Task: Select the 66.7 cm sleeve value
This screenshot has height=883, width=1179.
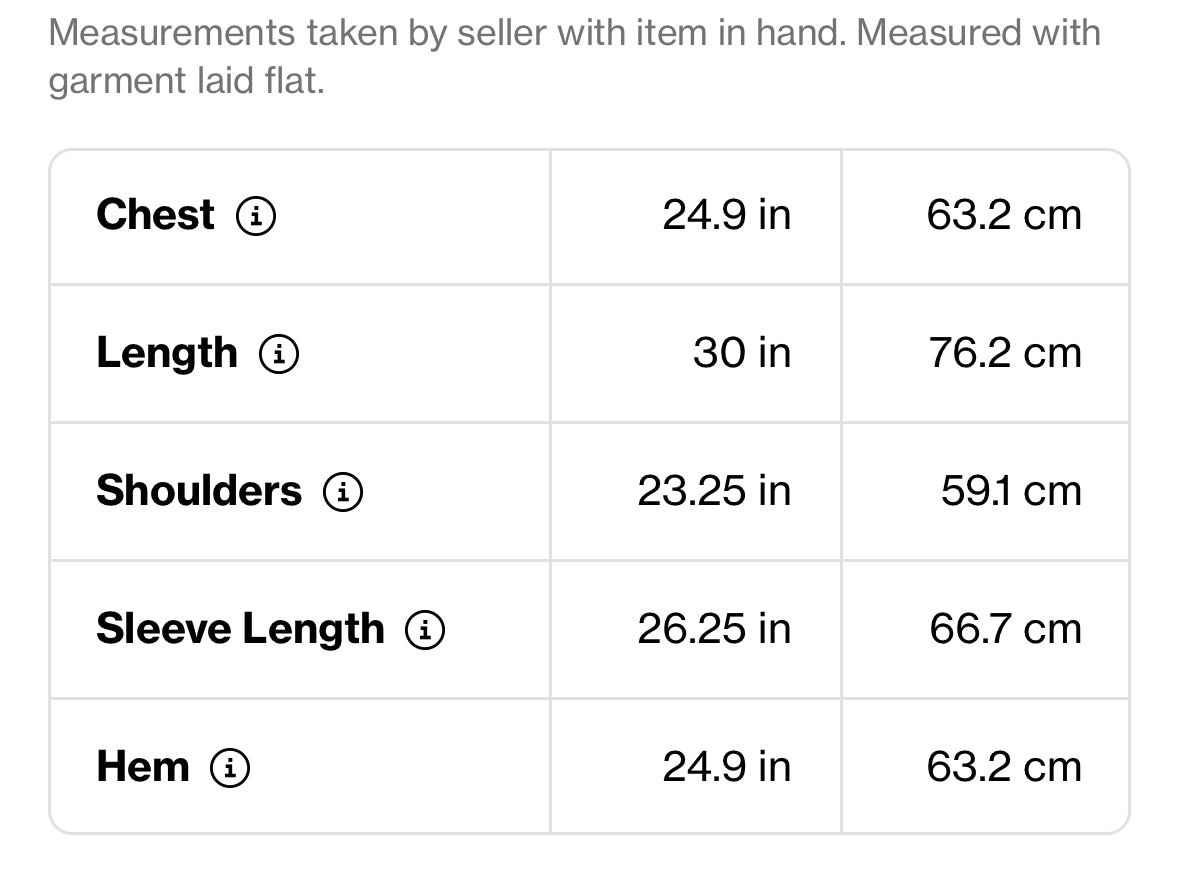Action: [1005, 629]
